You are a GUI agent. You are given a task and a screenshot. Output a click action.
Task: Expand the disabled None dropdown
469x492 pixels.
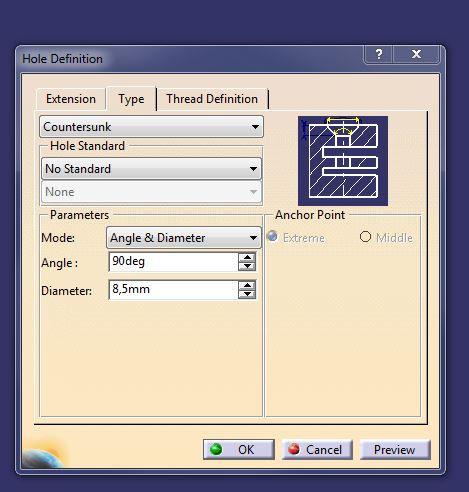coord(151,192)
